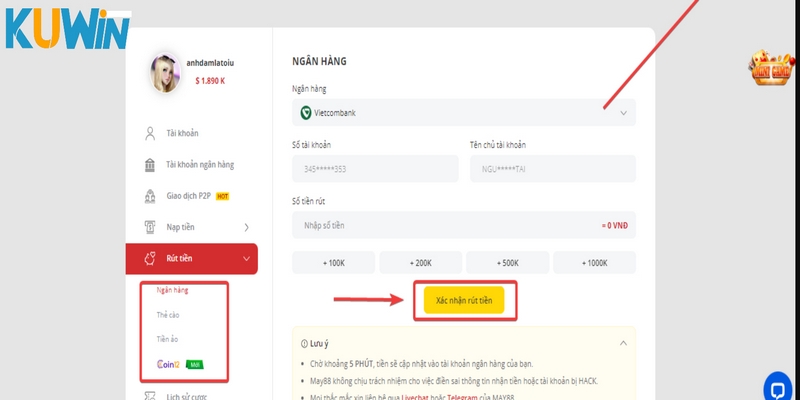Click the Mini Game floating icon
Image resolution: width=800 pixels, height=400 pixels.
771,67
